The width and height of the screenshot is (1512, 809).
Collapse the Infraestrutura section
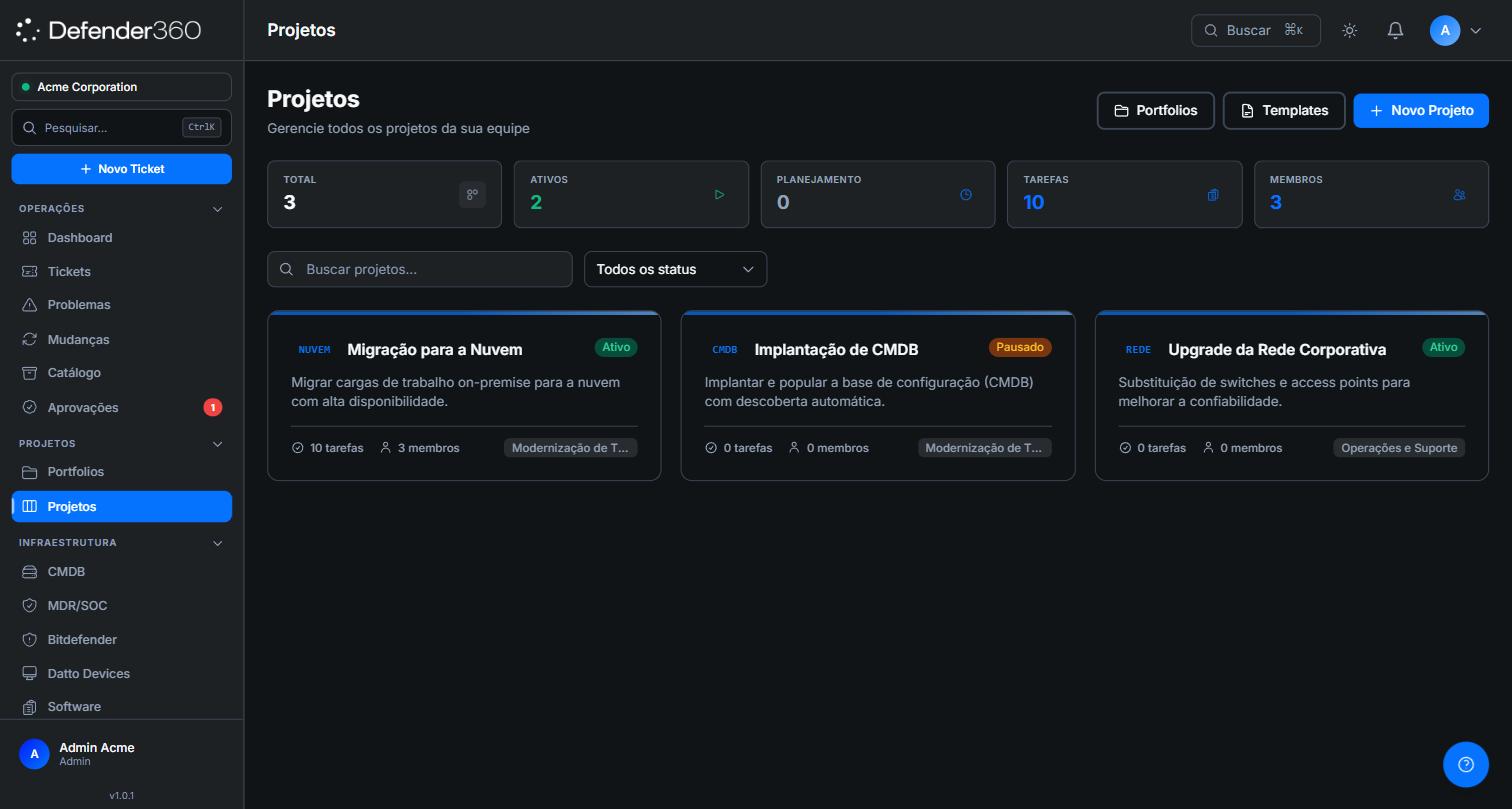click(218, 543)
